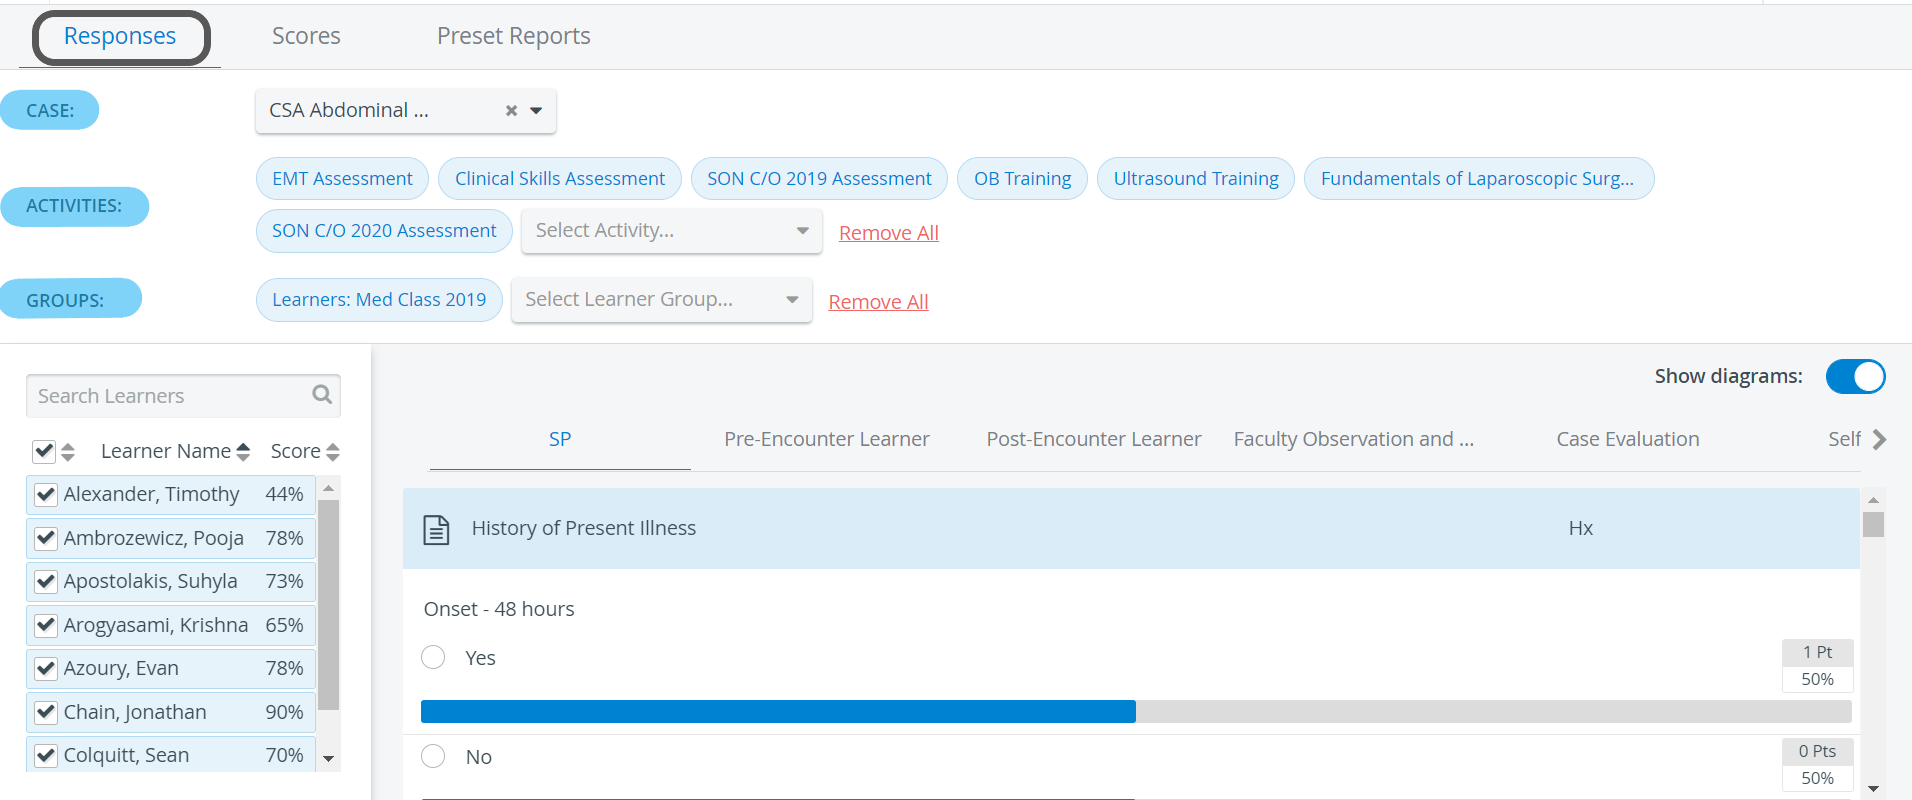Viewport: 1912px width, 800px height.
Task: Select the Yes radio button for Onset
Action: (433, 657)
